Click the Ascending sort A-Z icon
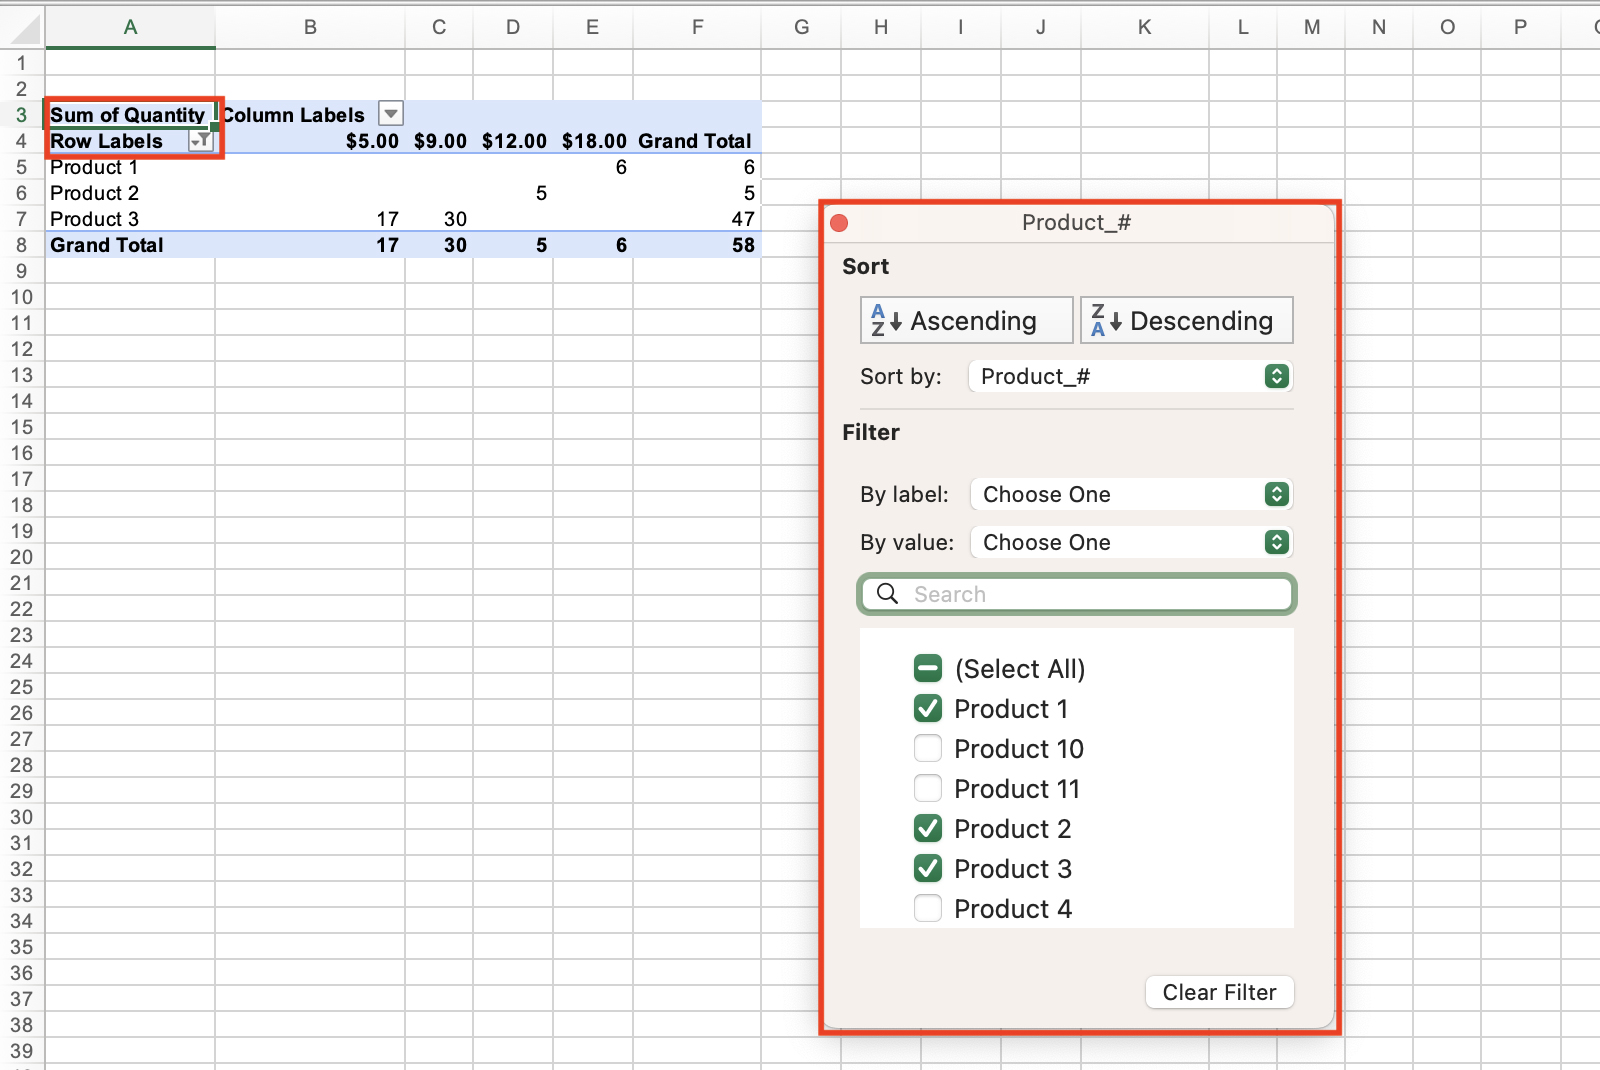 (x=884, y=320)
